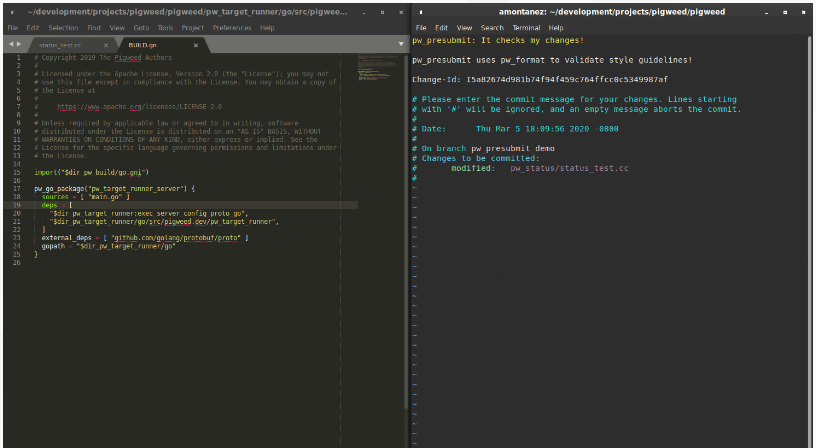Open the View menu in Sublime Text
This screenshot has height=448, width=816.
(x=117, y=28)
